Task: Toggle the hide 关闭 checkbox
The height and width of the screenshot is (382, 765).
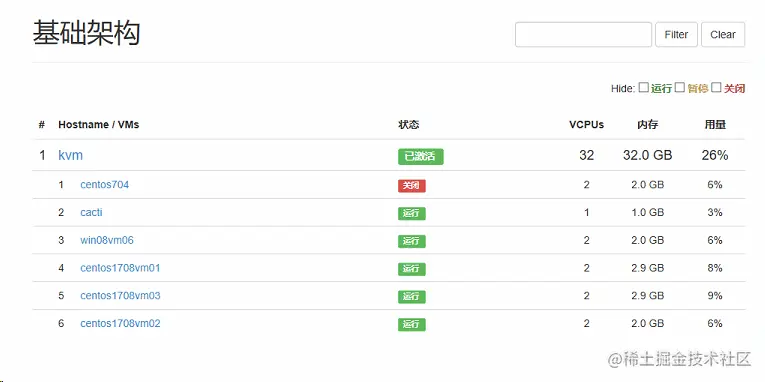Action: tap(716, 88)
